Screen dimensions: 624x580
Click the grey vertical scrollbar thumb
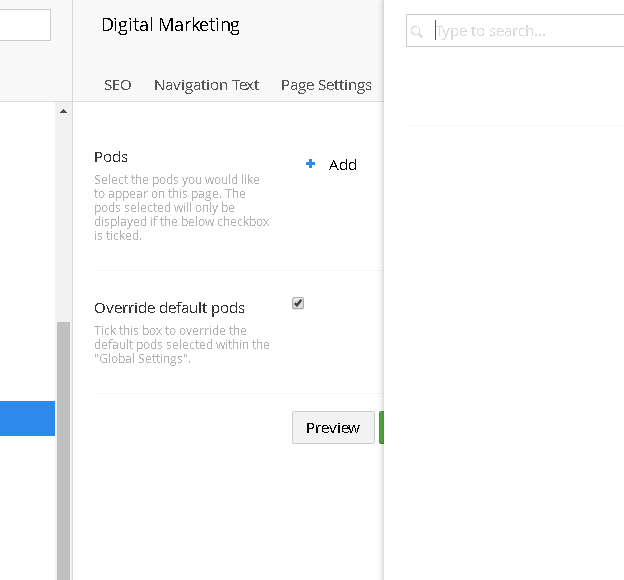[63, 450]
